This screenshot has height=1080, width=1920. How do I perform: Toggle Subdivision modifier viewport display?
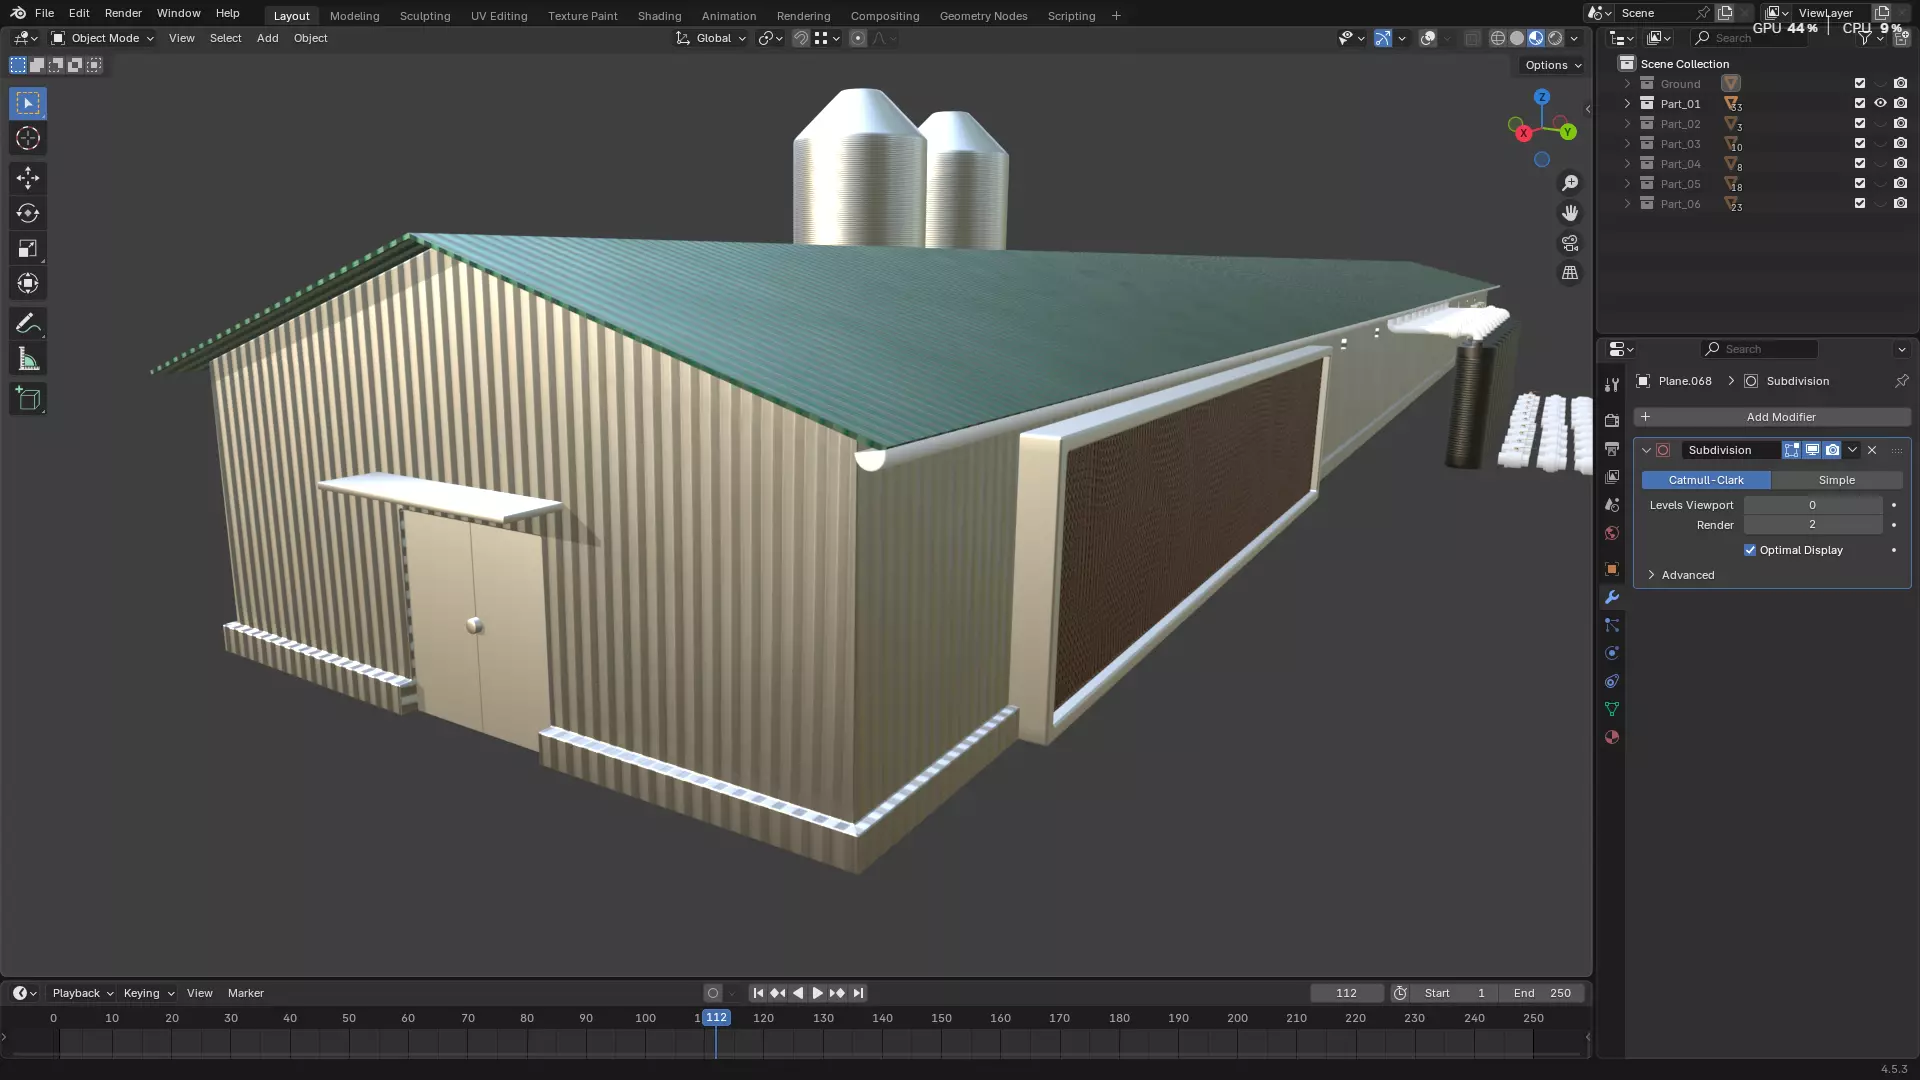pyautogui.click(x=1812, y=450)
